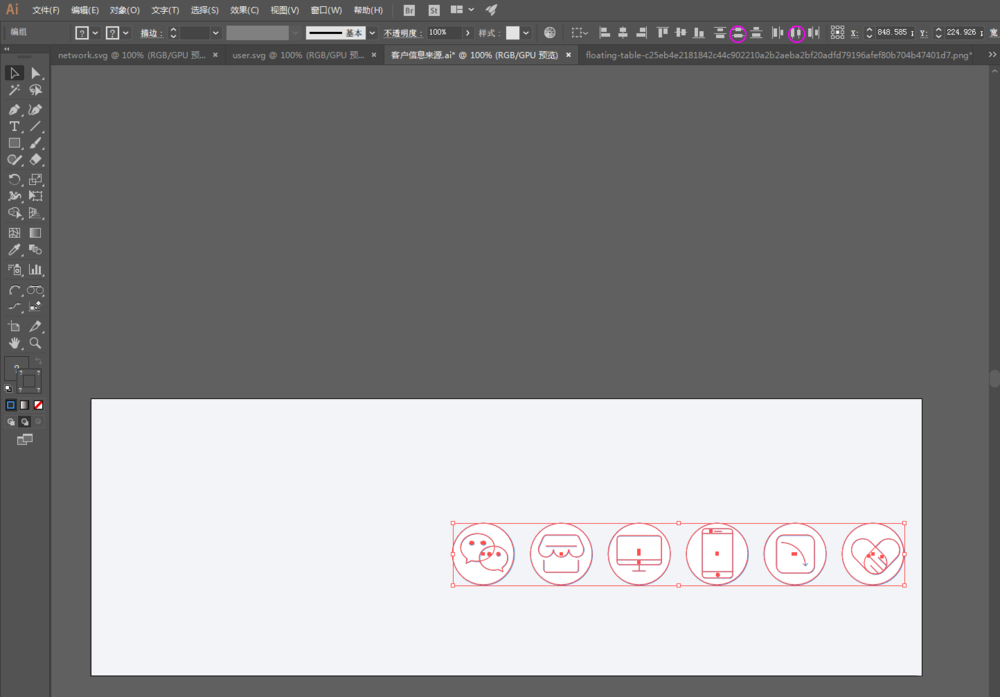1000x697 pixels.
Task: Click vertical distribute center icon
Action: (738, 33)
